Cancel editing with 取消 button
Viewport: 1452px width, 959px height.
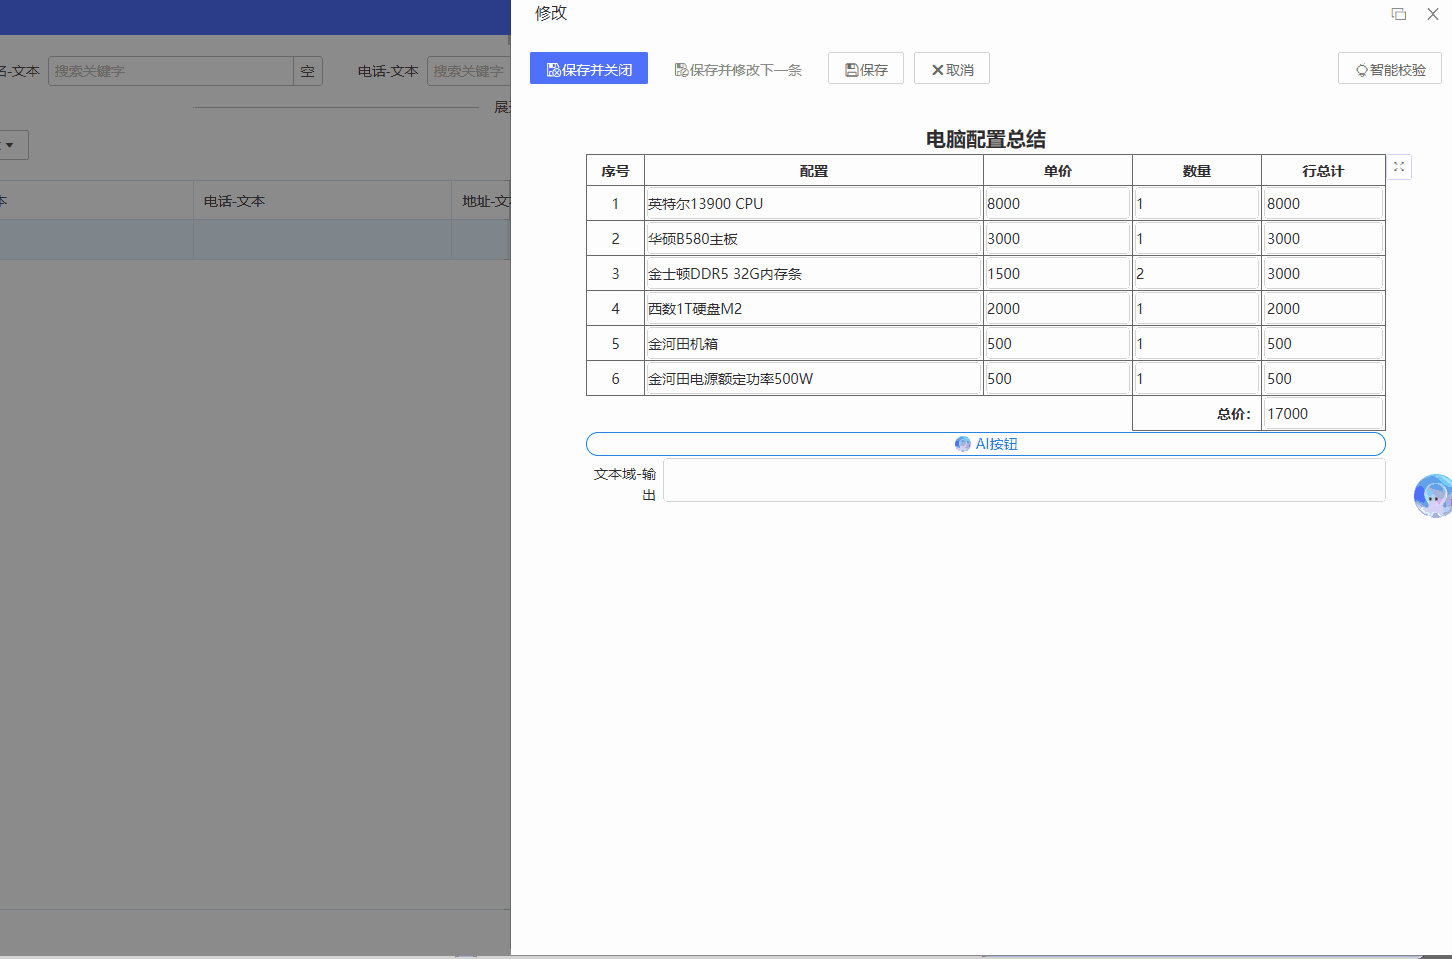(x=952, y=69)
